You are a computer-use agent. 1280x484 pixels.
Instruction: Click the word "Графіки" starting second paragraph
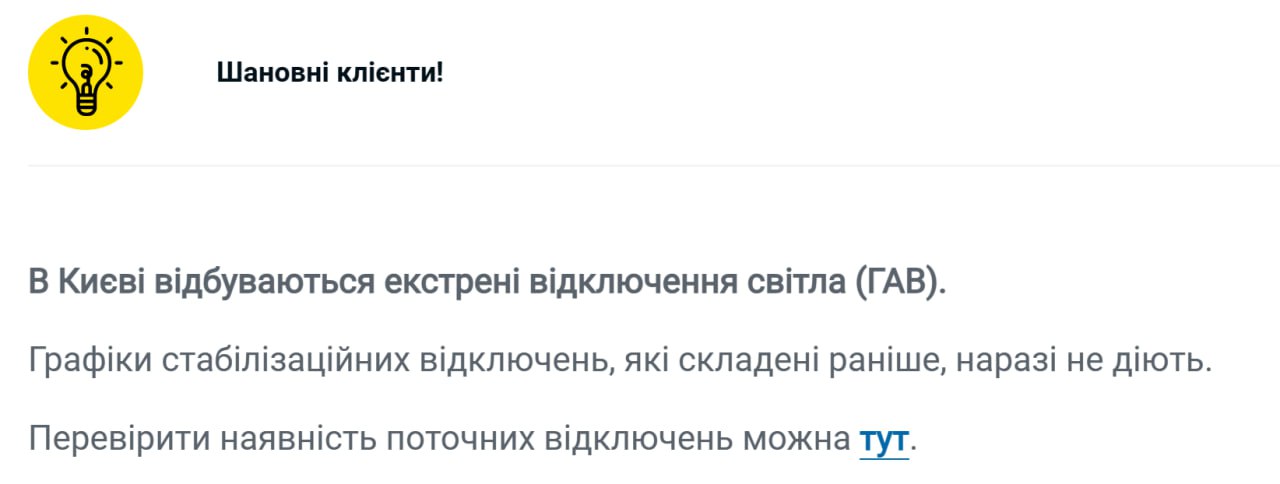(x=86, y=360)
